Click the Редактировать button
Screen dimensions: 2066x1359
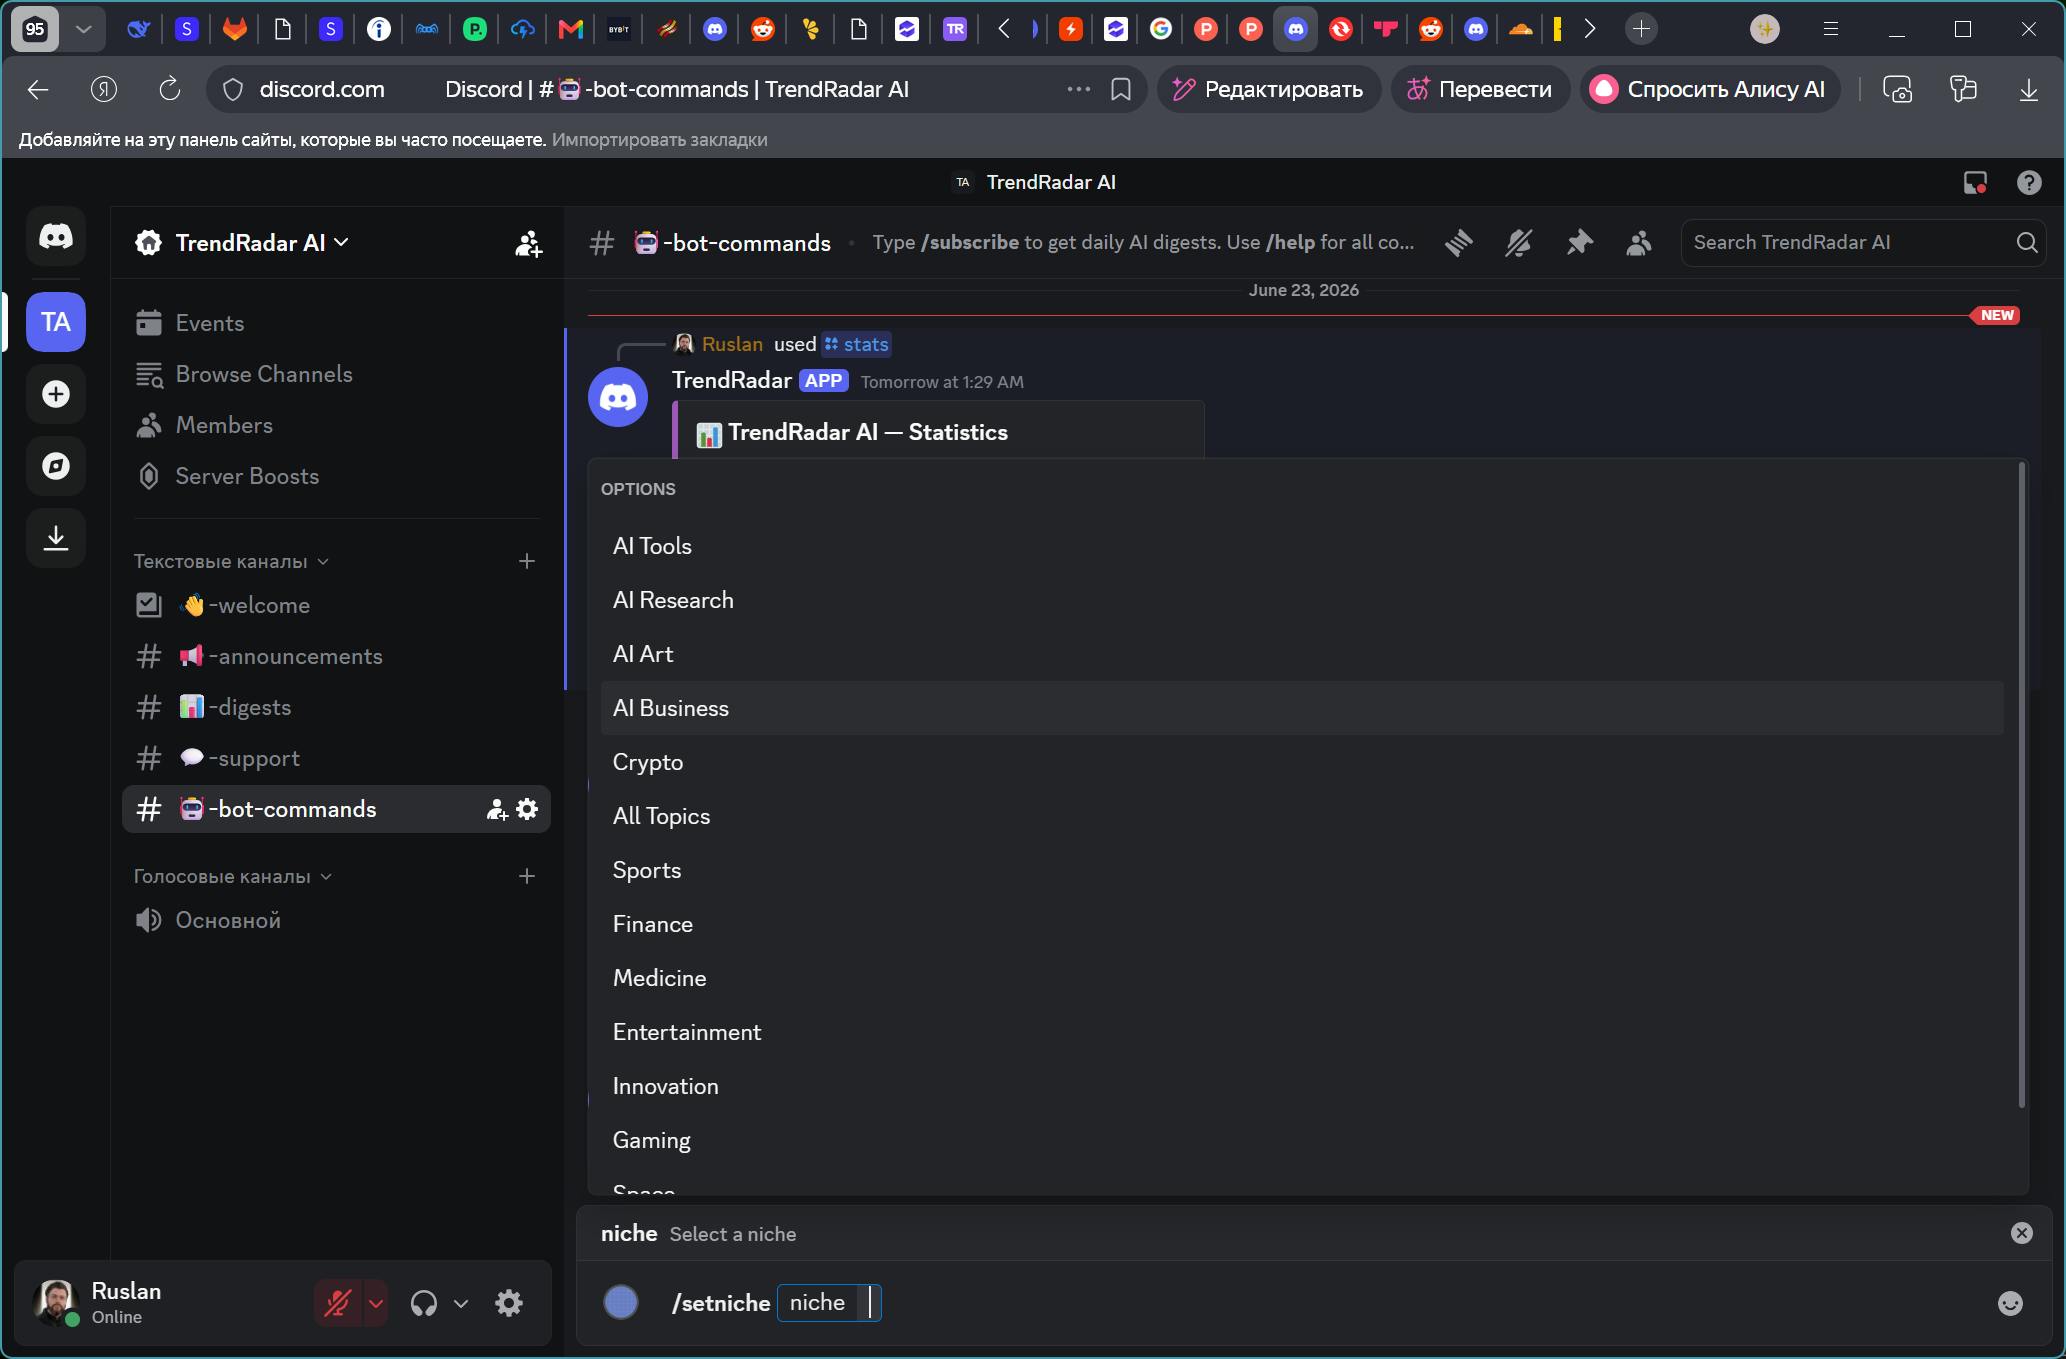point(1269,89)
